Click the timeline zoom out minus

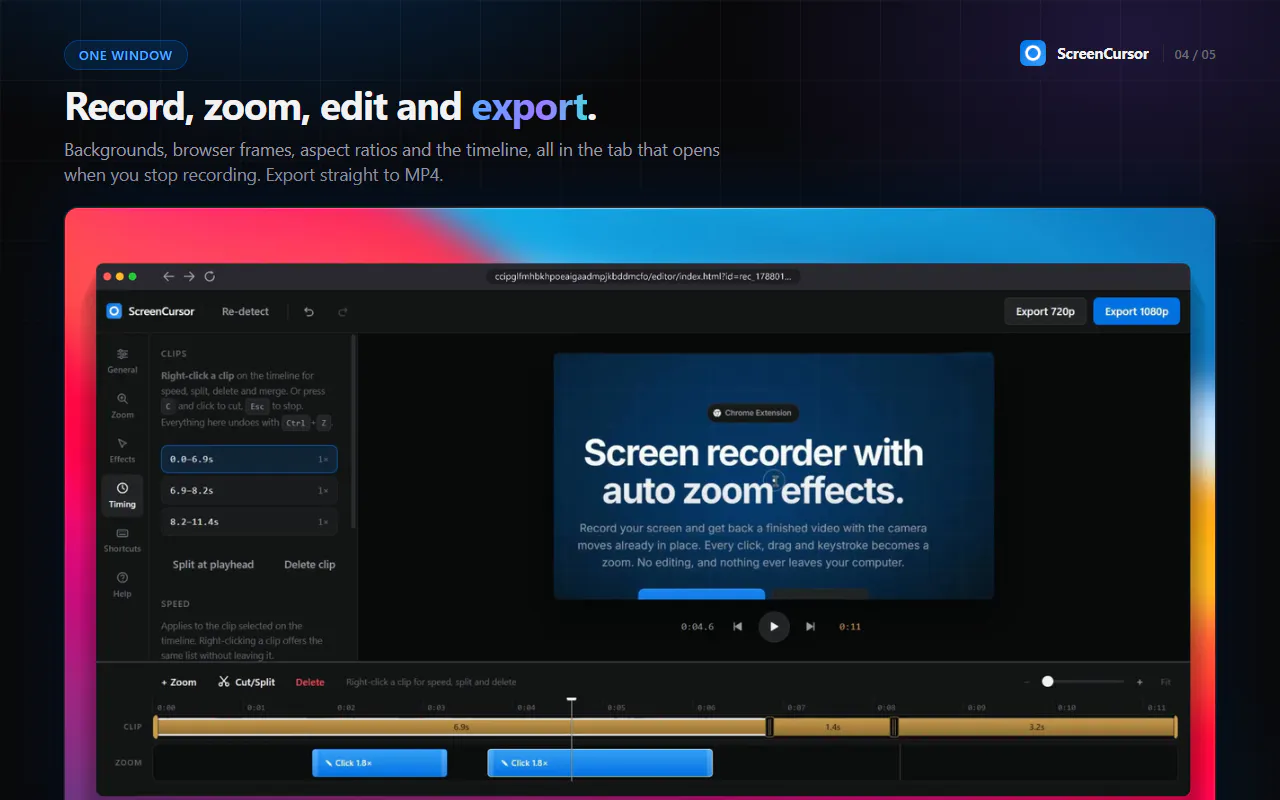coord(1026,682)
